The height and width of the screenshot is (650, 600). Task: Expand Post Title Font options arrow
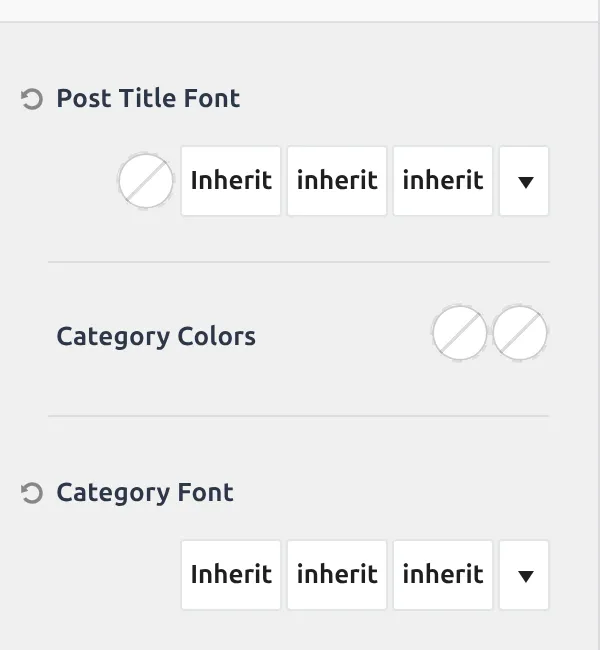coord(524,181)
